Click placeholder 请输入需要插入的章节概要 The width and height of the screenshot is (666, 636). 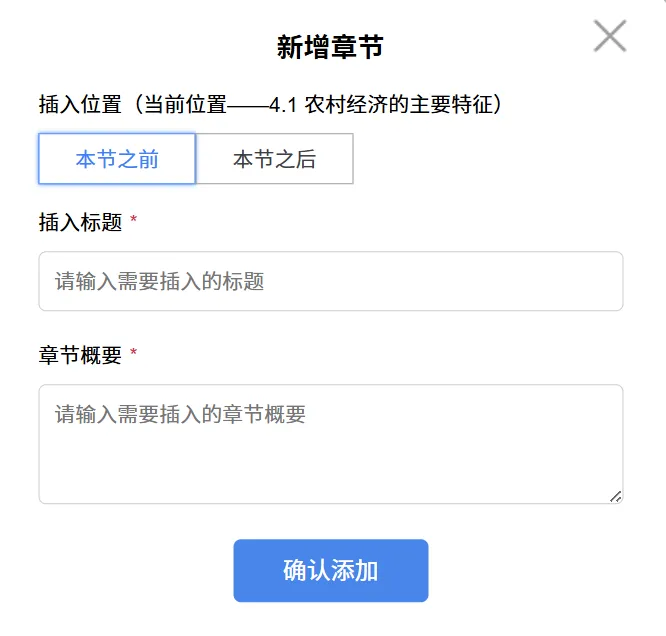click(x=180, y=414)
